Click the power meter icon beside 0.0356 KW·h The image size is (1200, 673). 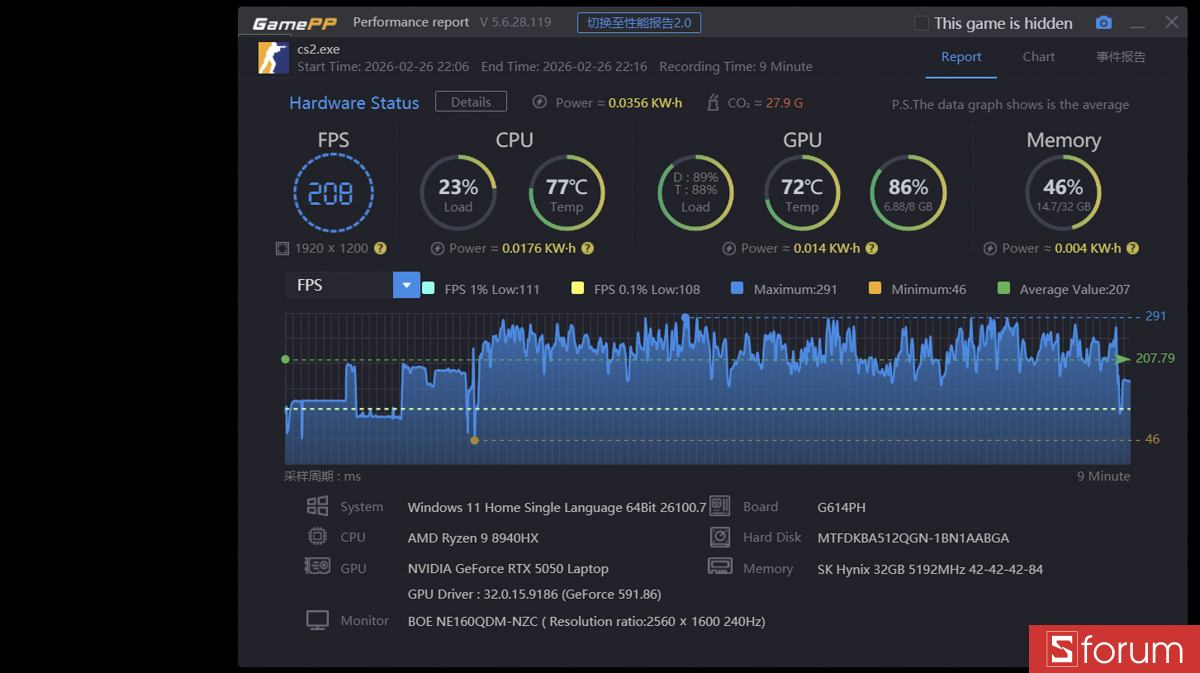click(540, 102)
